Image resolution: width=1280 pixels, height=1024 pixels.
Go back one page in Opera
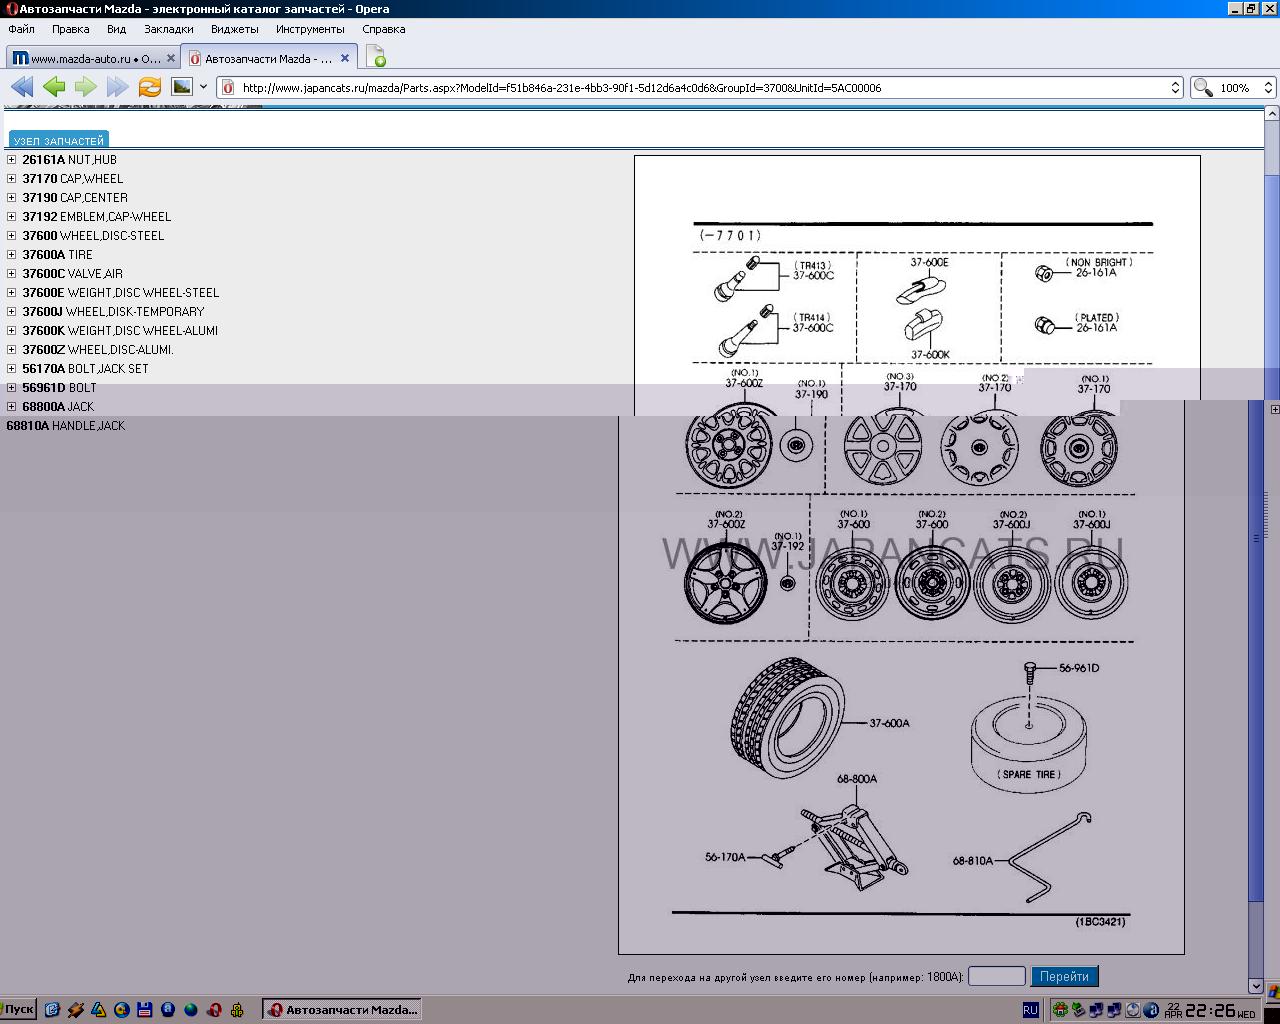(x=54, y=87)
